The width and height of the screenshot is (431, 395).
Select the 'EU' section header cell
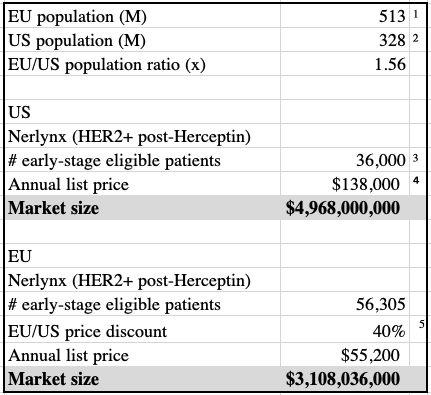pos(143,256)
